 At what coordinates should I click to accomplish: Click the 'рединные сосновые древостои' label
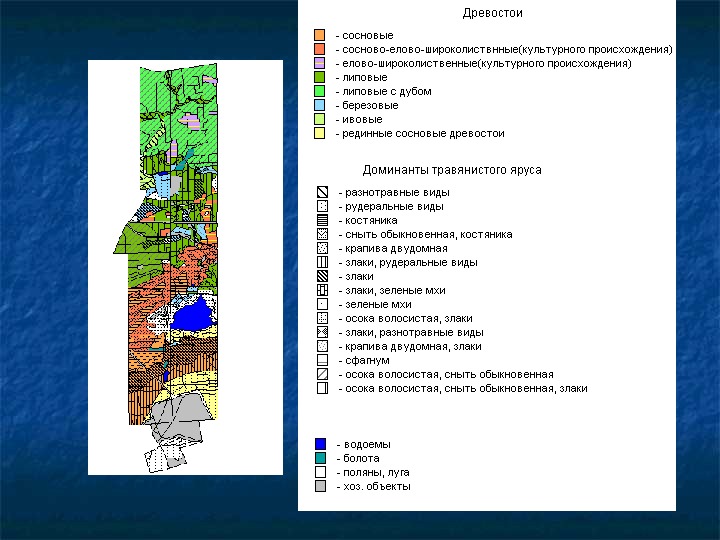point(423,134)
